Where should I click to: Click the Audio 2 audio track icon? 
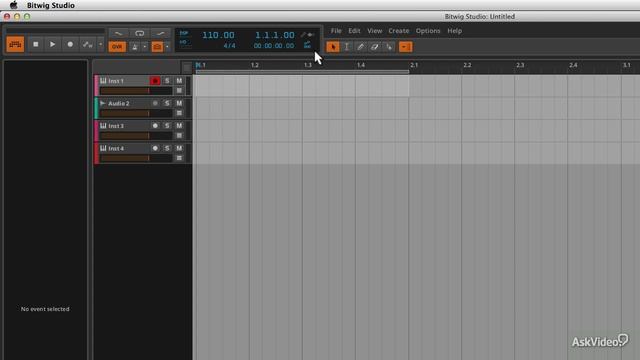click(103, 103)
